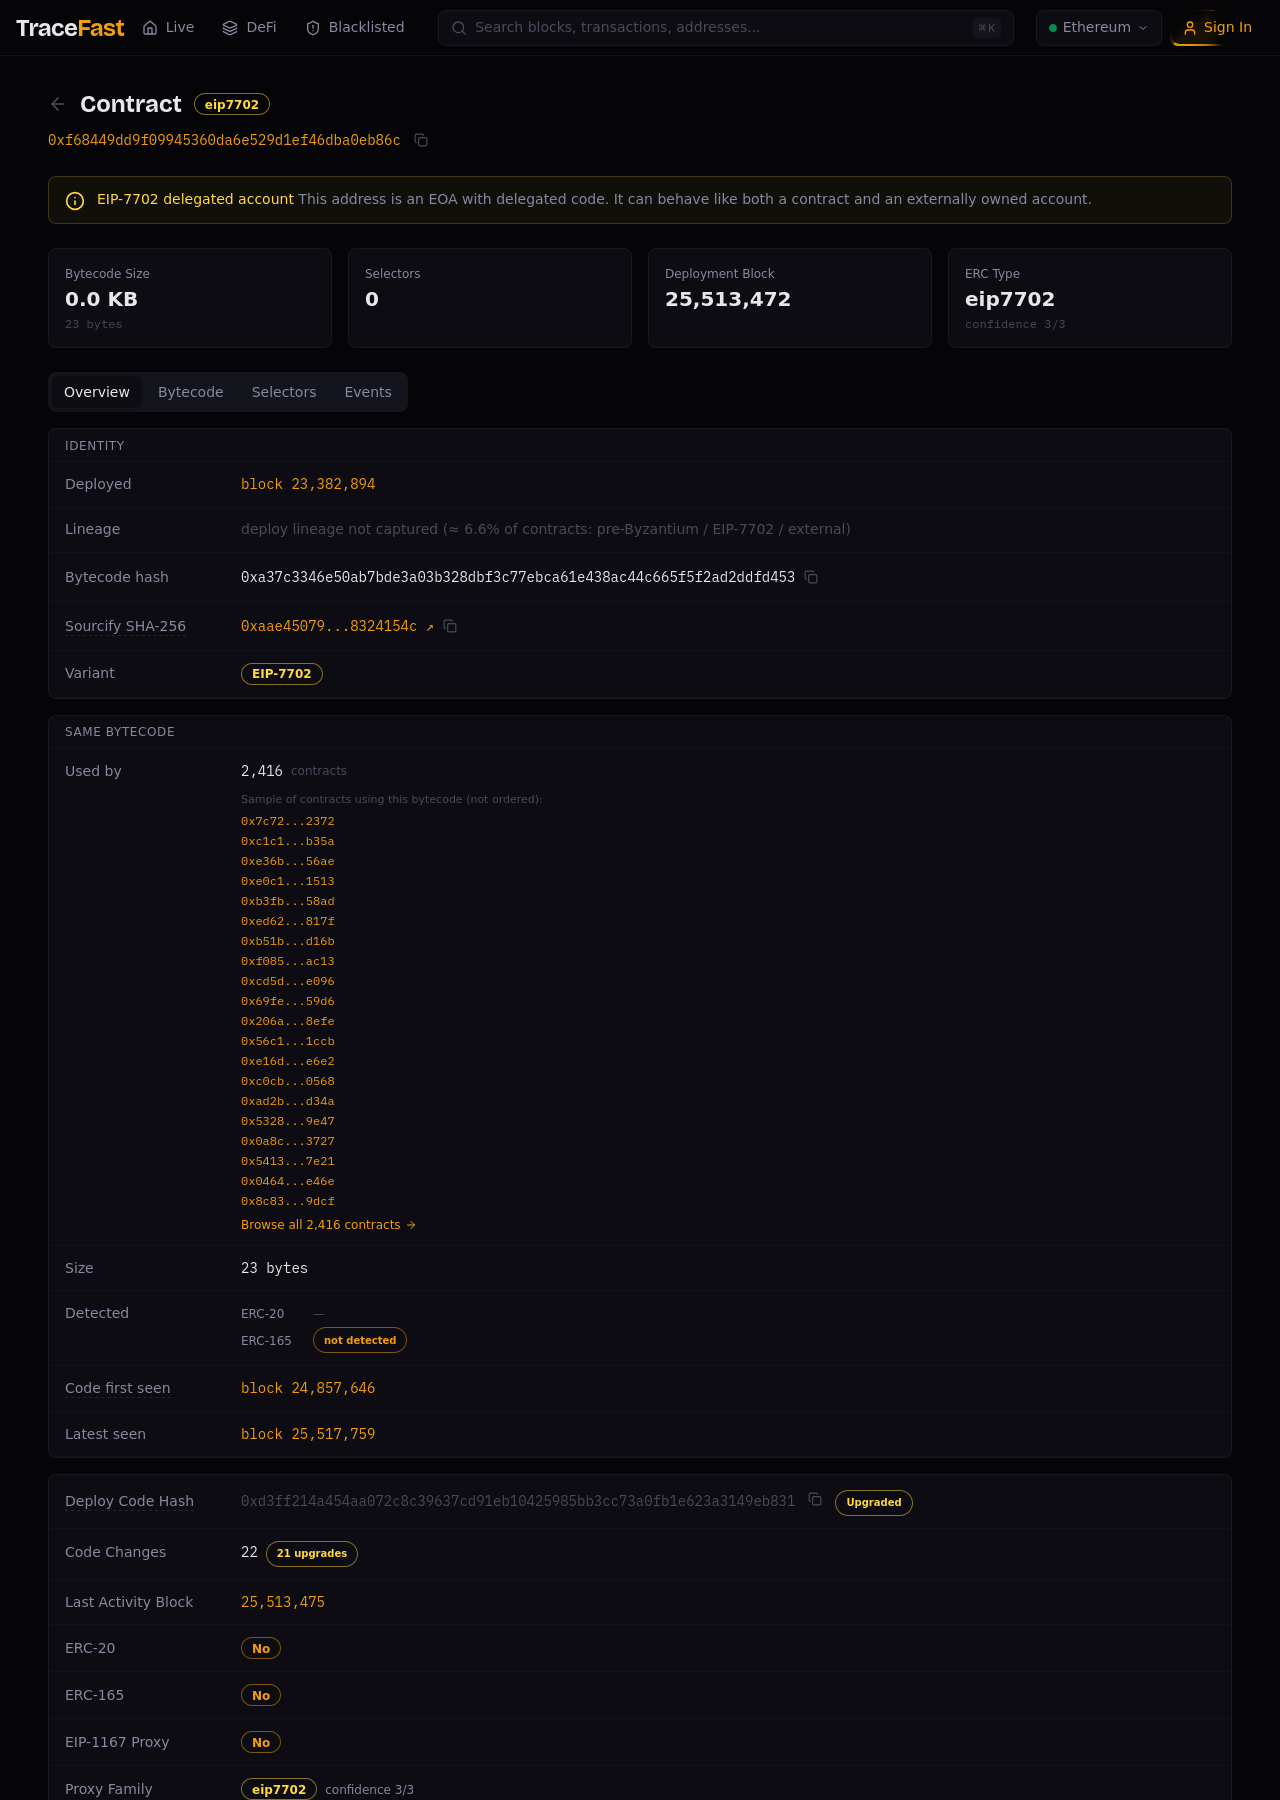Viewport: 1280px width, 1800px height.
Task: Click the ERC-165 not detected badge
Action: 360,1340
